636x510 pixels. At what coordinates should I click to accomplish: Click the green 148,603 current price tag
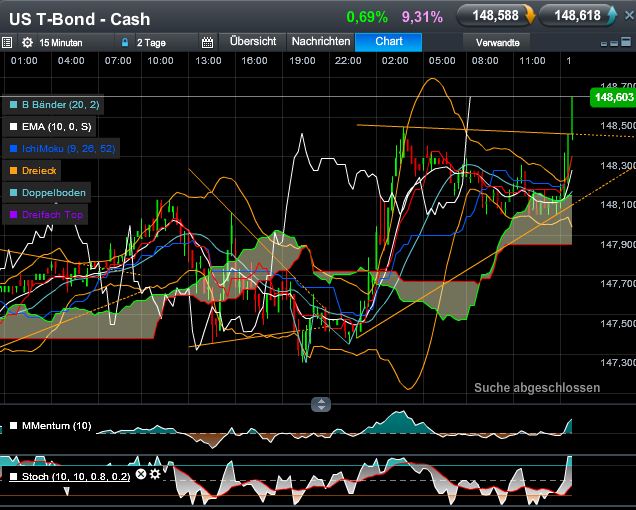[613, 97]
